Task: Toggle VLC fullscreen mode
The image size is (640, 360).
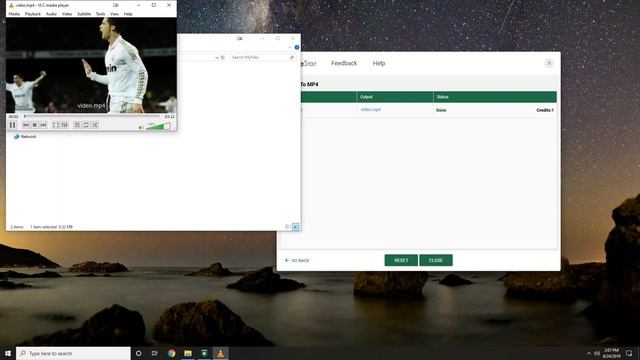Action: (56, 125)
